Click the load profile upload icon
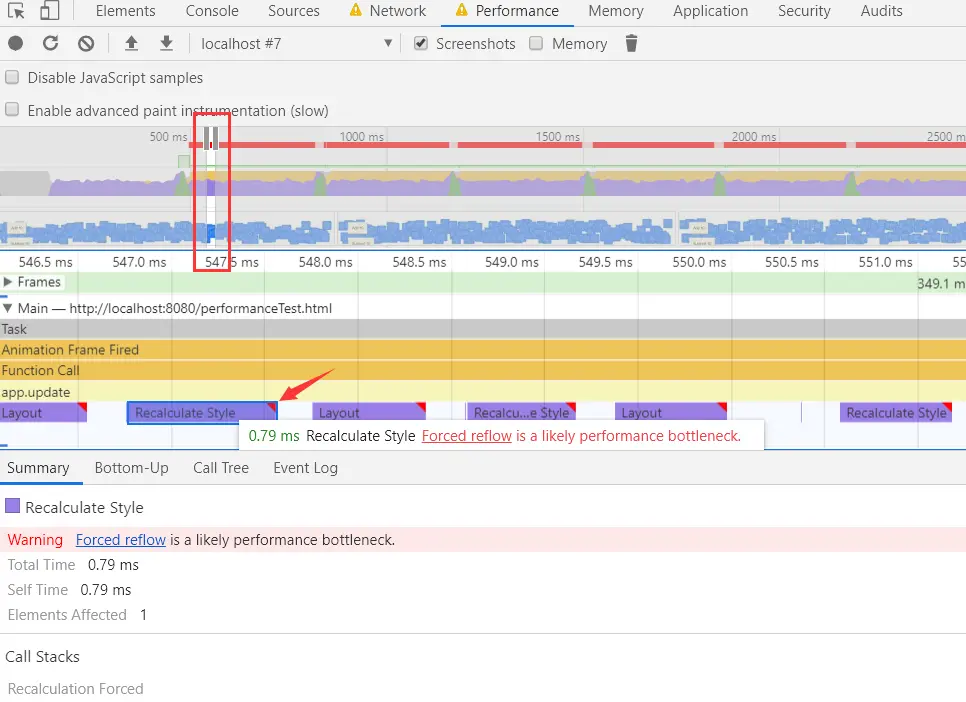 (131, 43)
